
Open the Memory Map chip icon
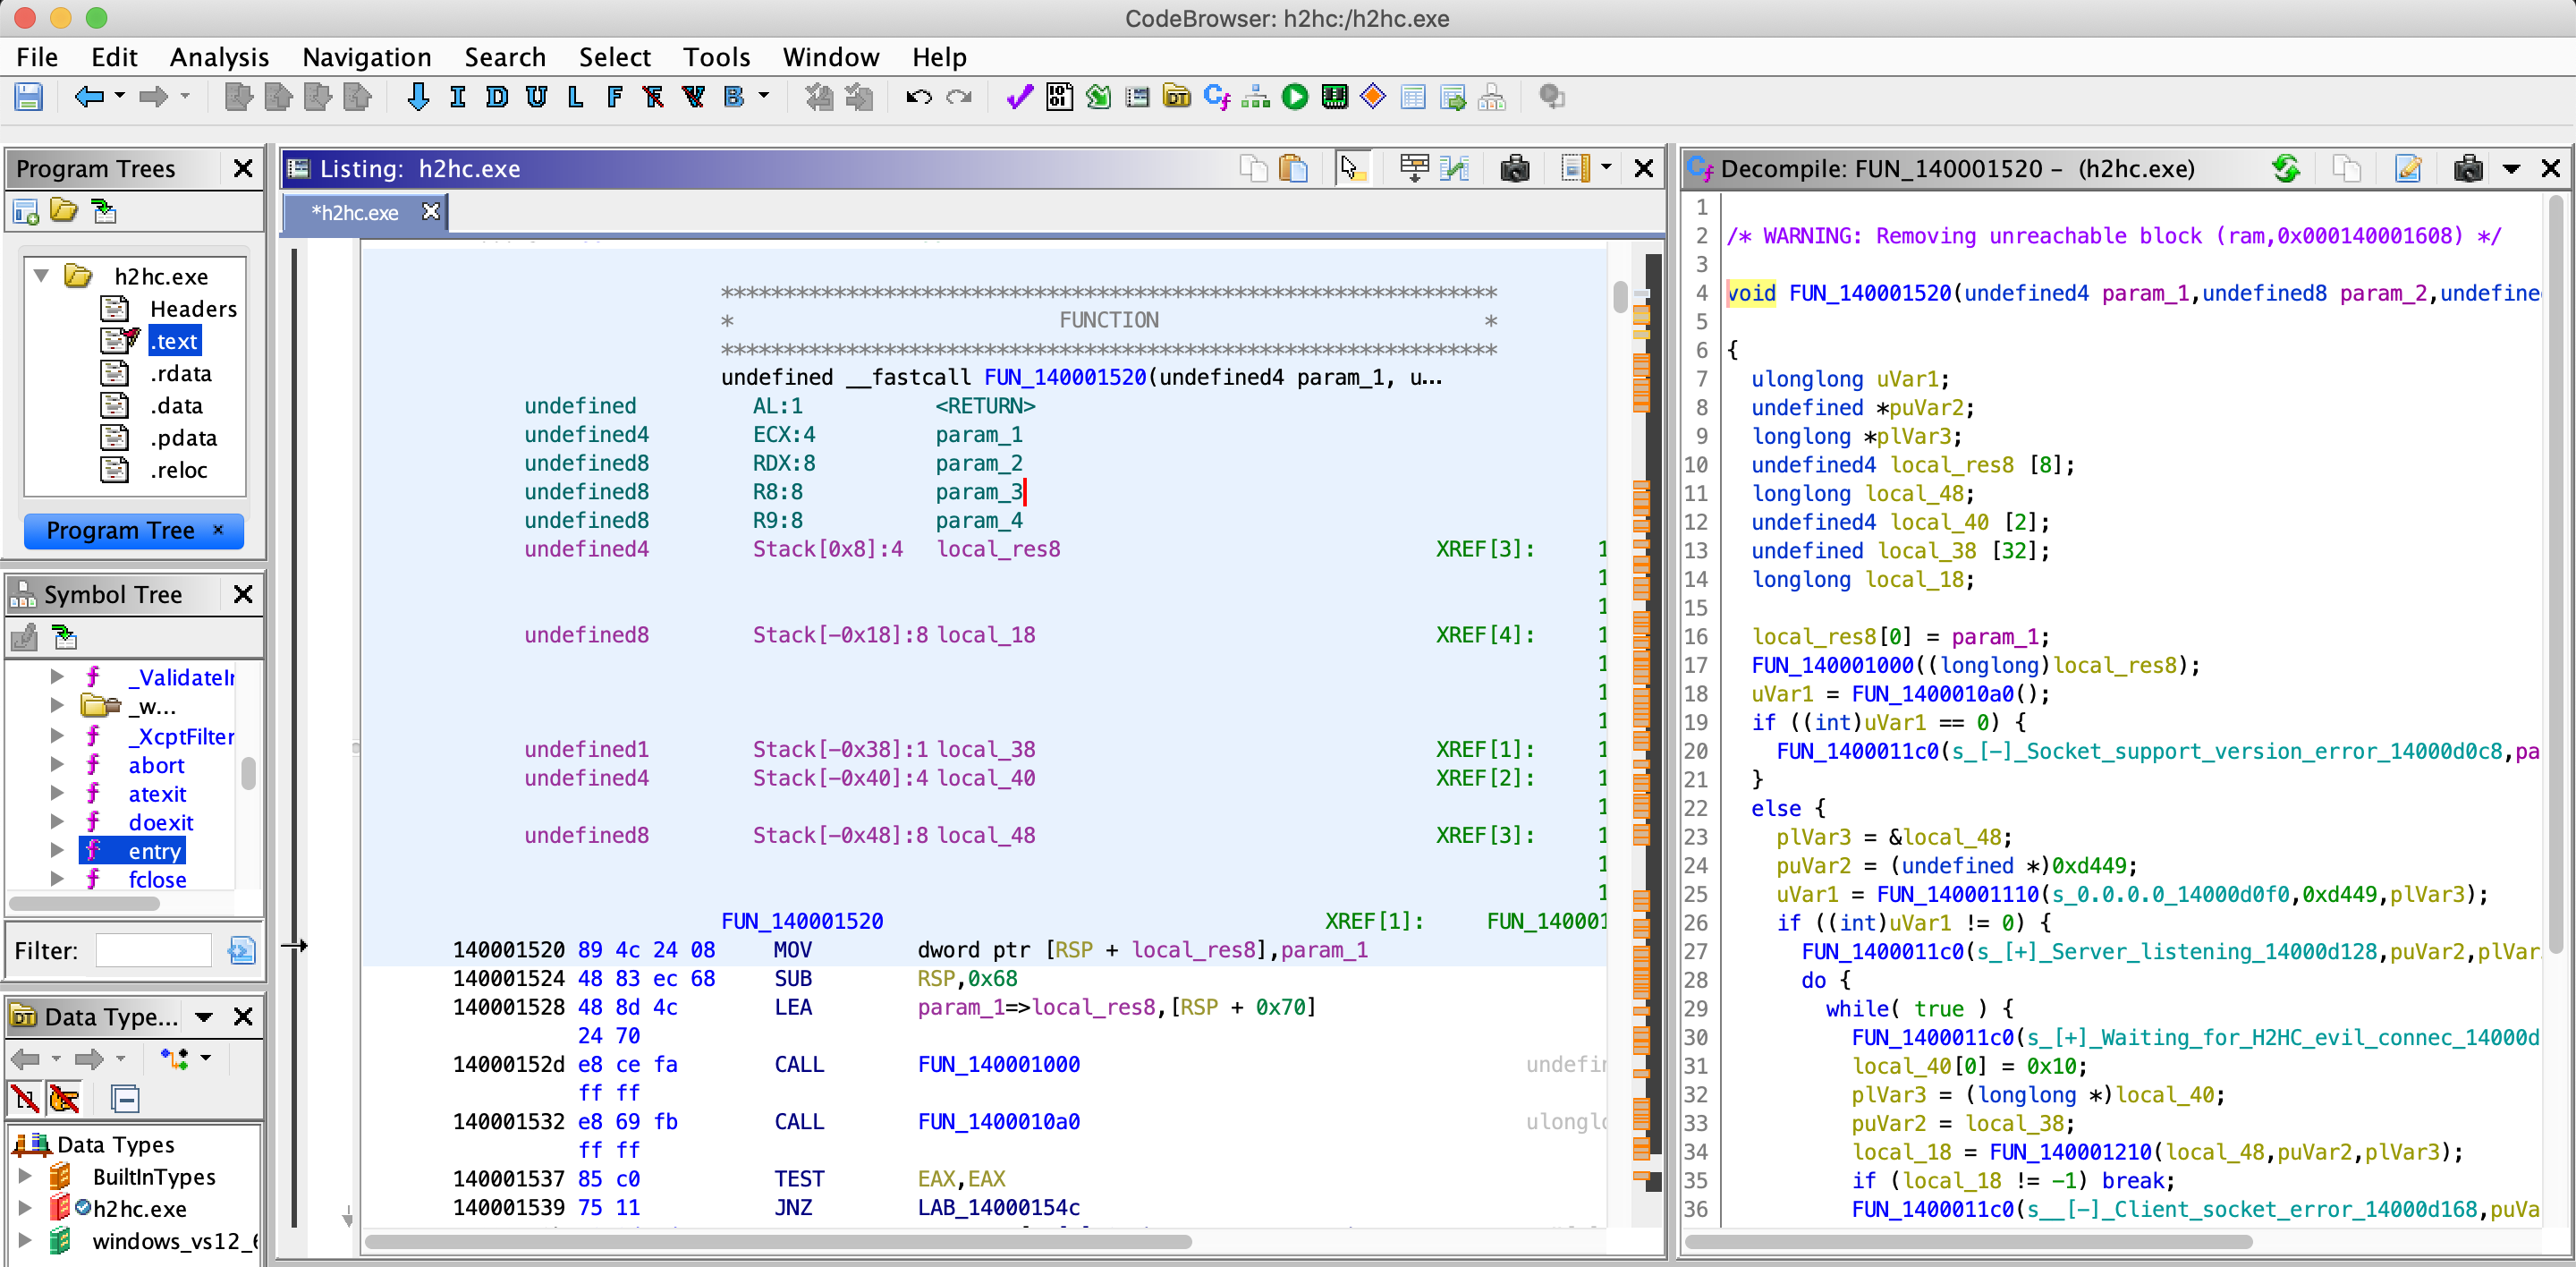coord(1334,97)
